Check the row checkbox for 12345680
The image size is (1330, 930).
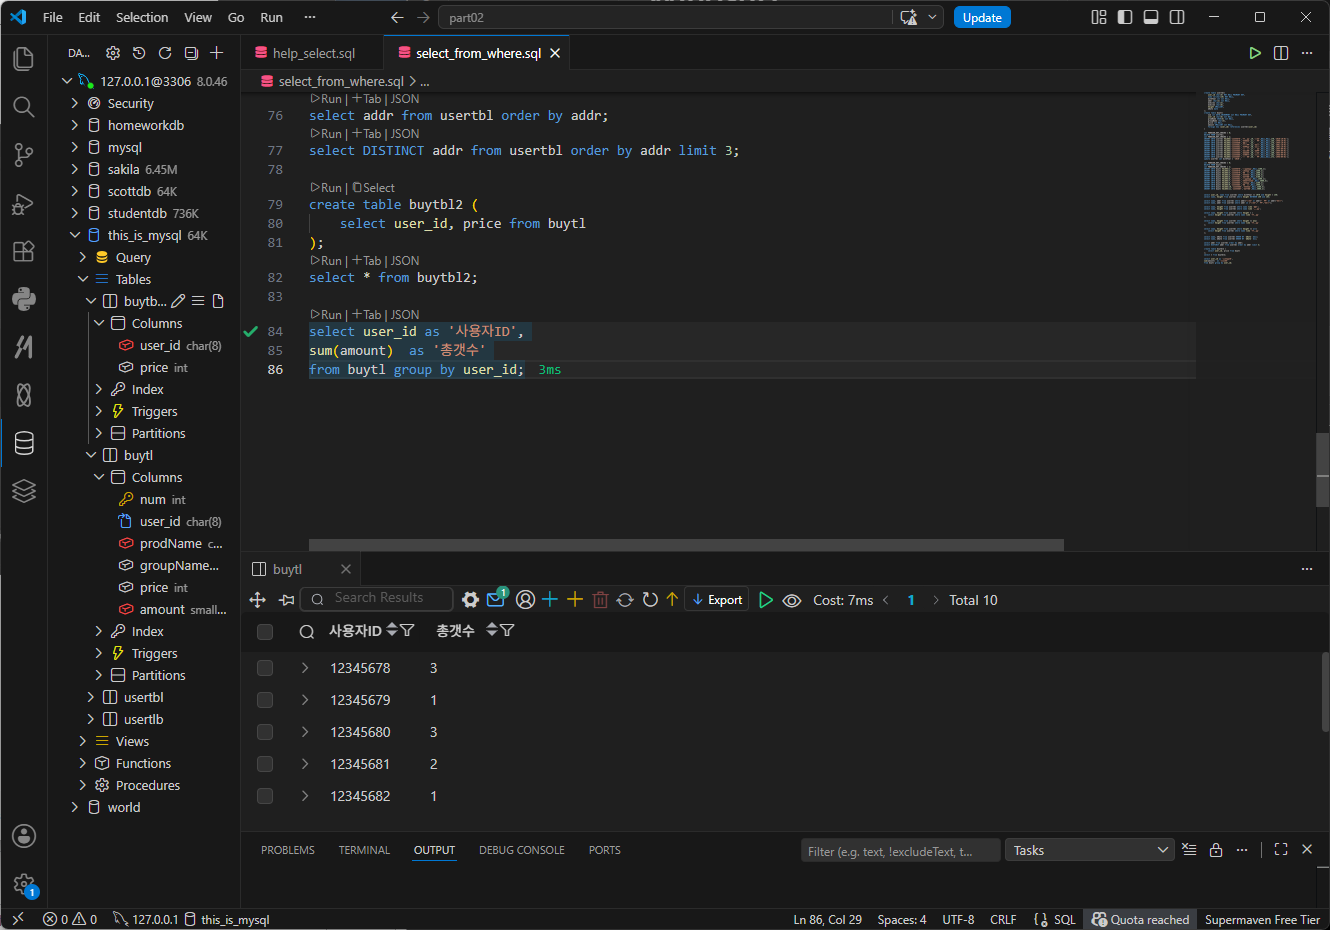pos(265,732)
